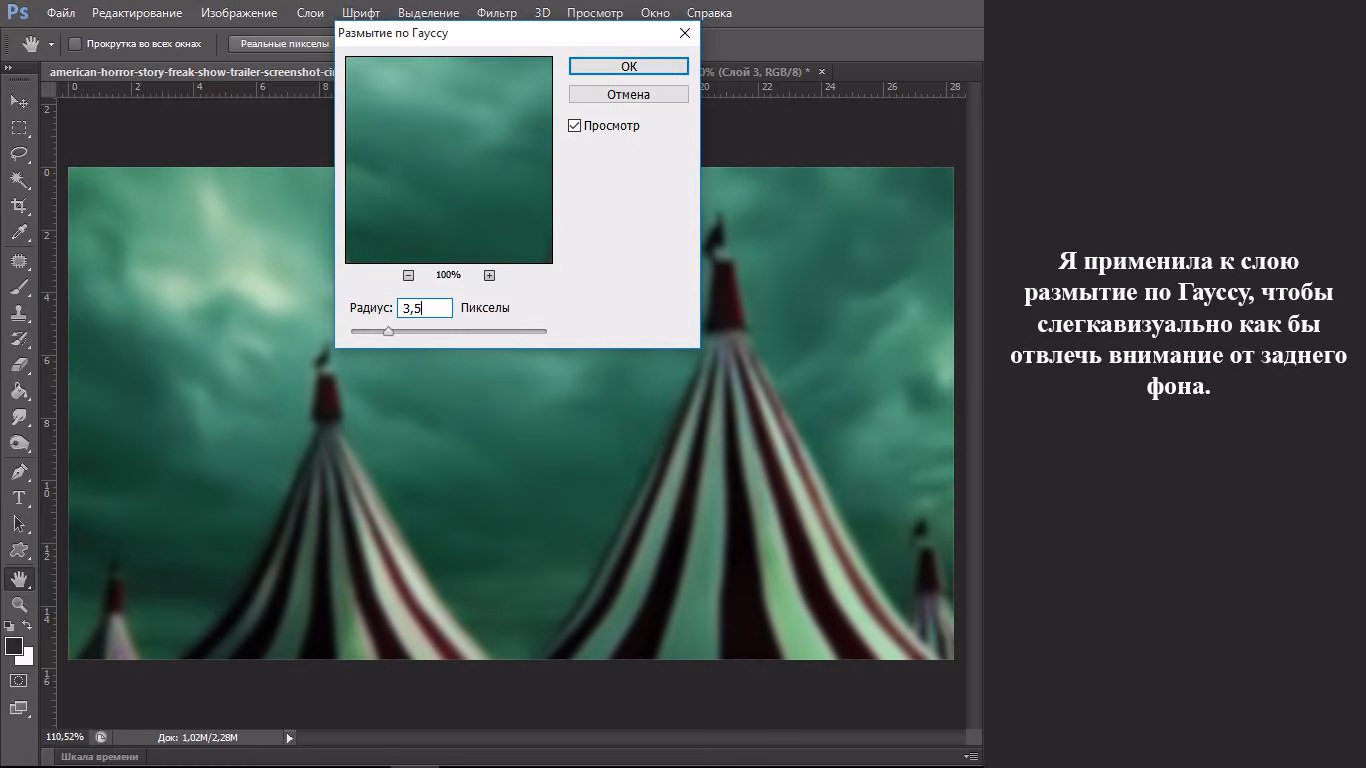Select the Crop tool

[x=19, y=206]
